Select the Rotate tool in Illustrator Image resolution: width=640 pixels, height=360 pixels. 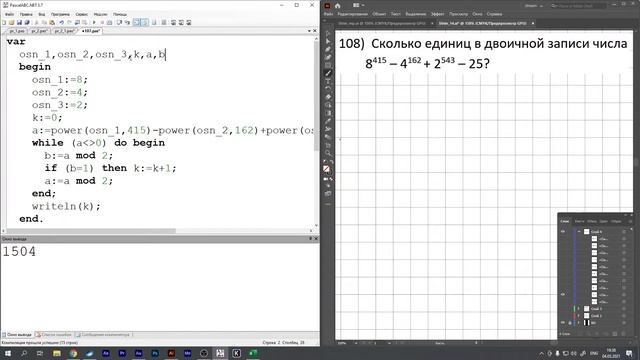328,88
